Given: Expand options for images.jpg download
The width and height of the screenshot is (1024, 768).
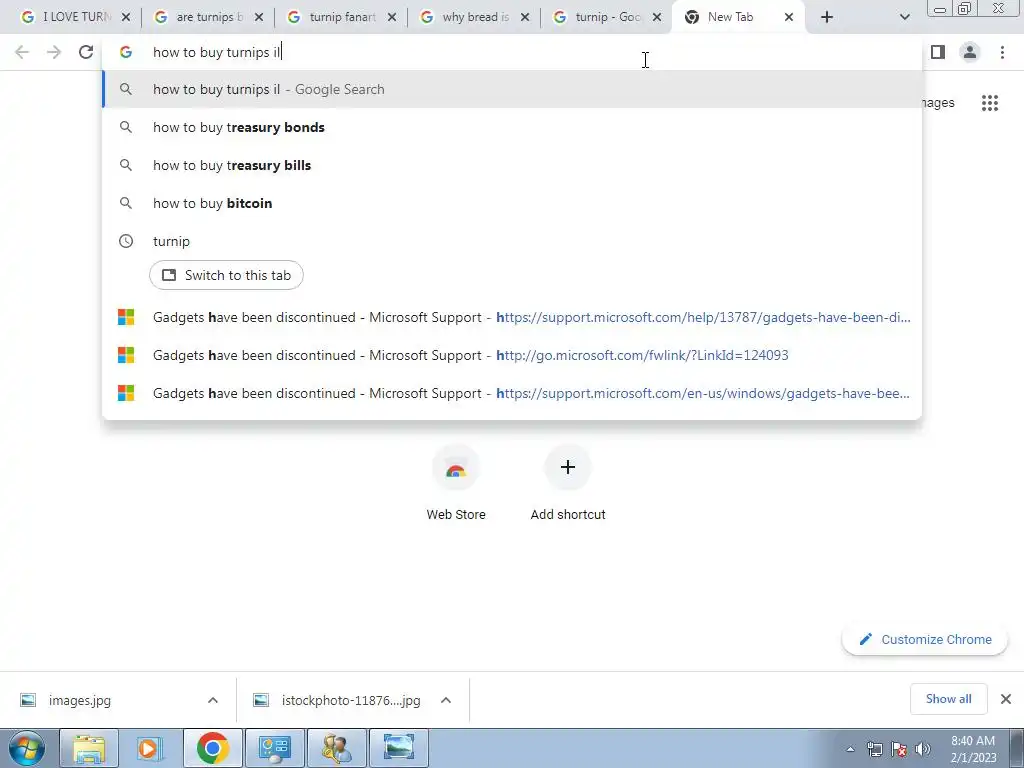Looking at the screenshot, I should point(213,700).
